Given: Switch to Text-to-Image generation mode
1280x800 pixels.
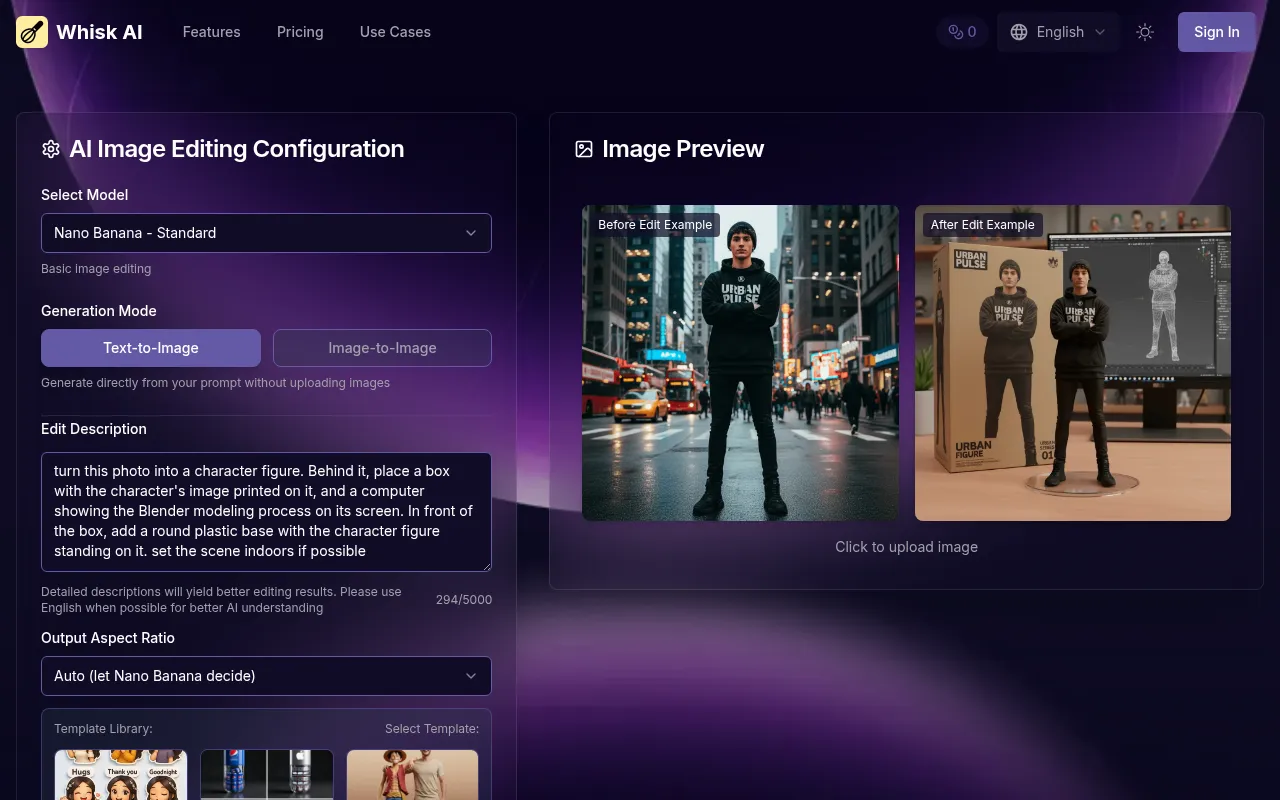Looking at the screenshot, I should 151,348.
